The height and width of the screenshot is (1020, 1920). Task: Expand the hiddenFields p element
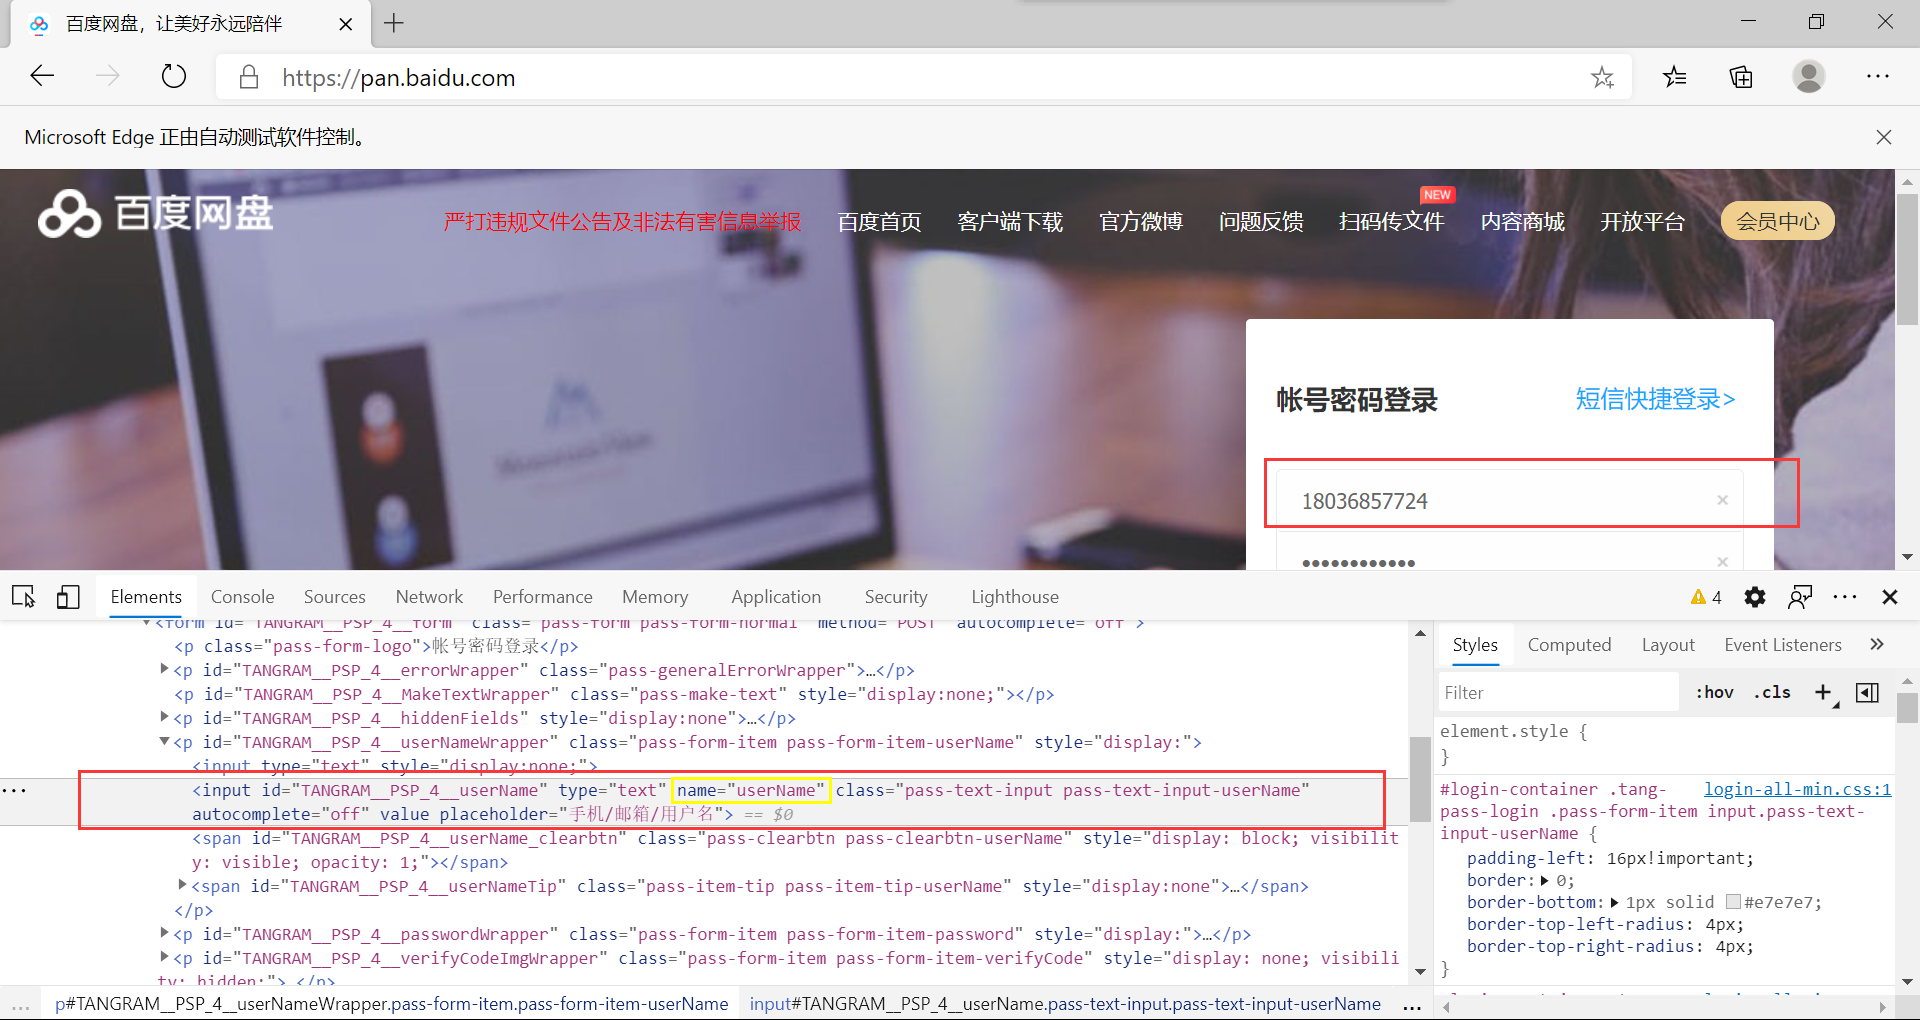pos(165,717)
